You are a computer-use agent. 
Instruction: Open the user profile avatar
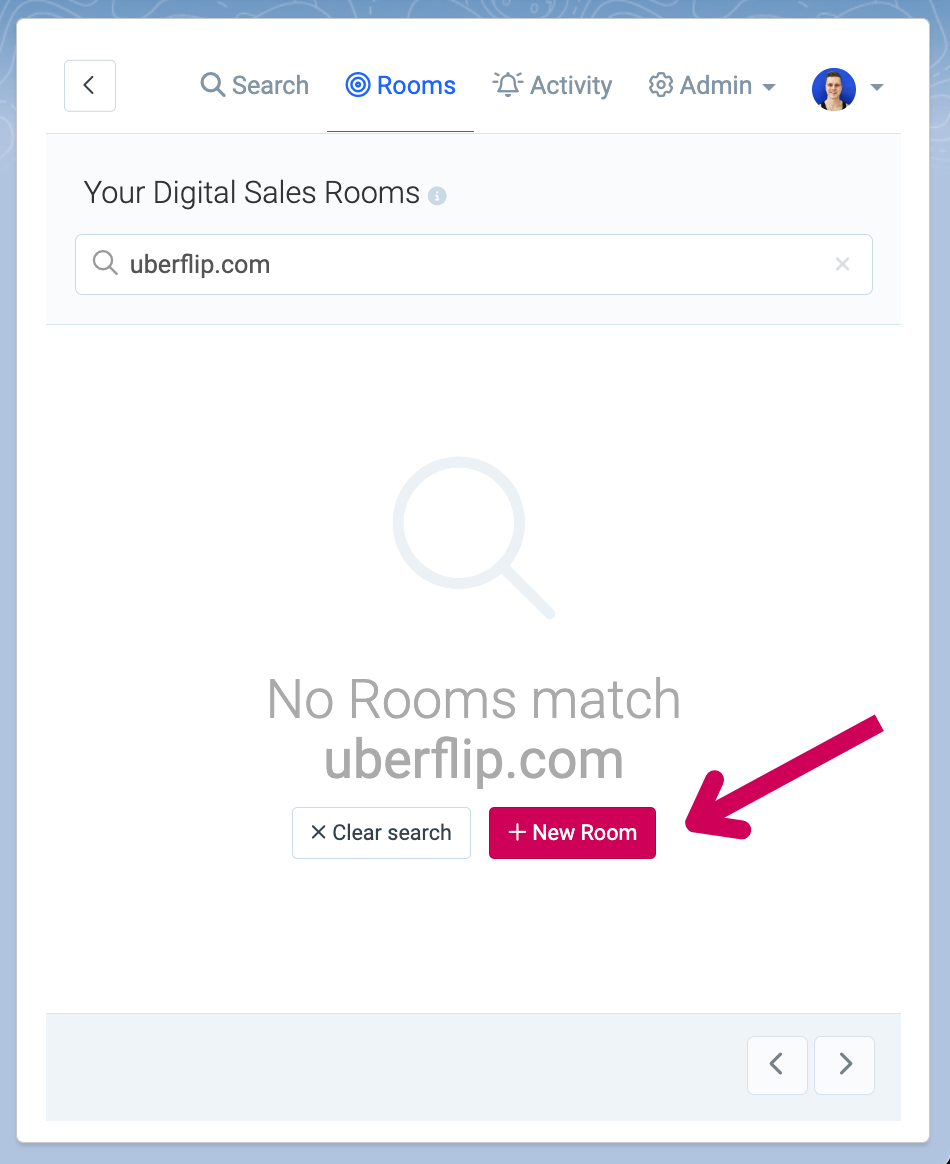pos(833,89)
